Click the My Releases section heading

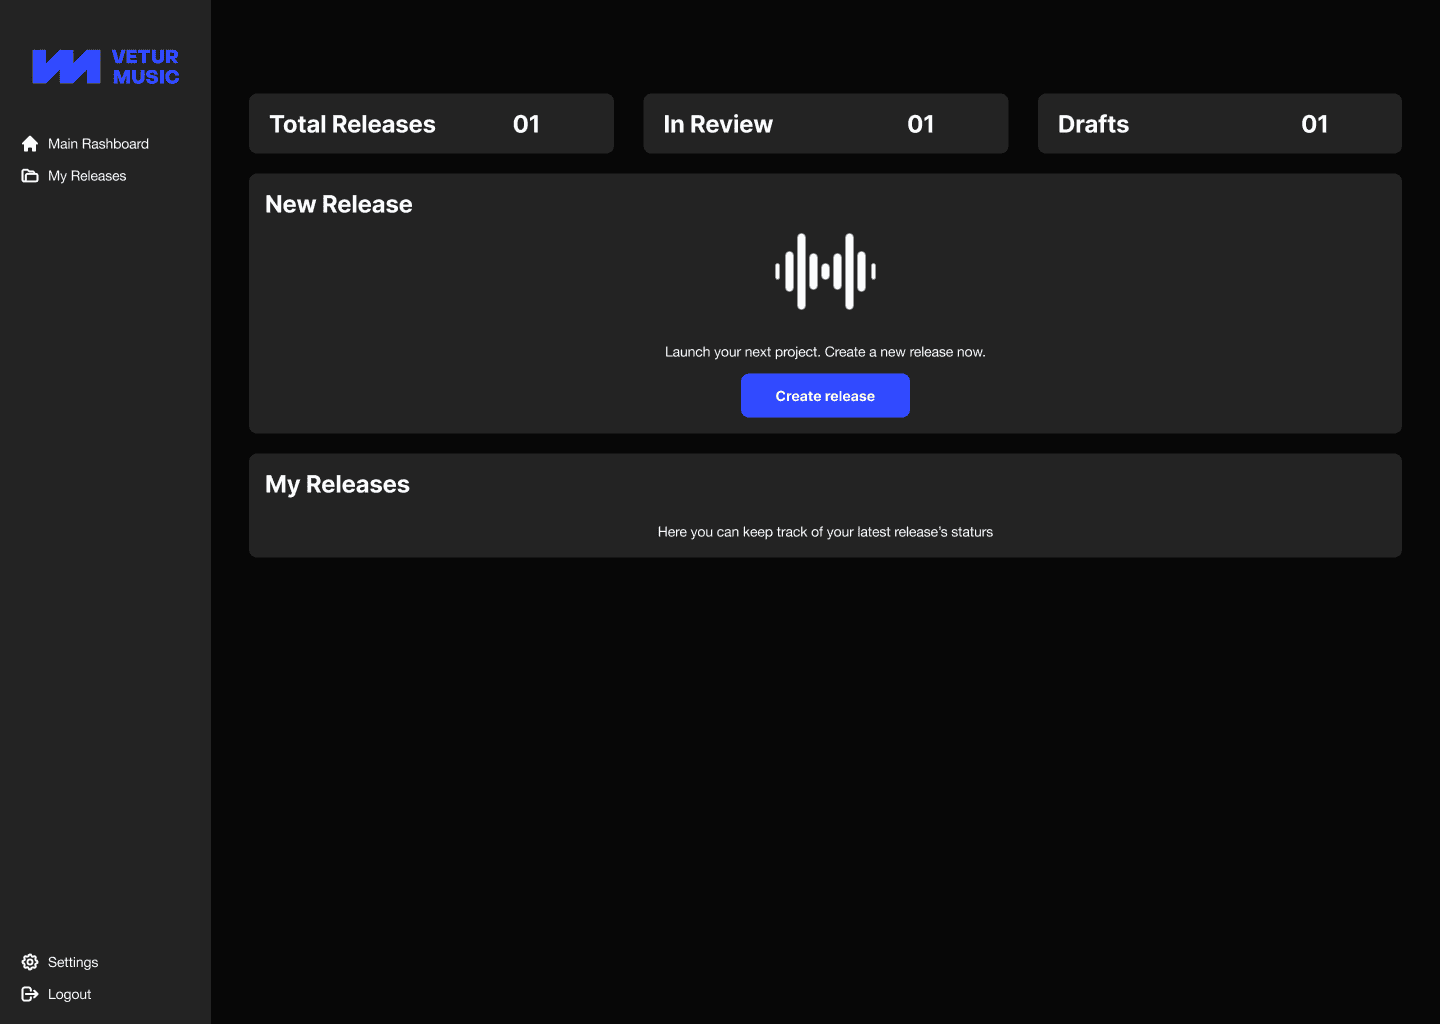[337, 484]
